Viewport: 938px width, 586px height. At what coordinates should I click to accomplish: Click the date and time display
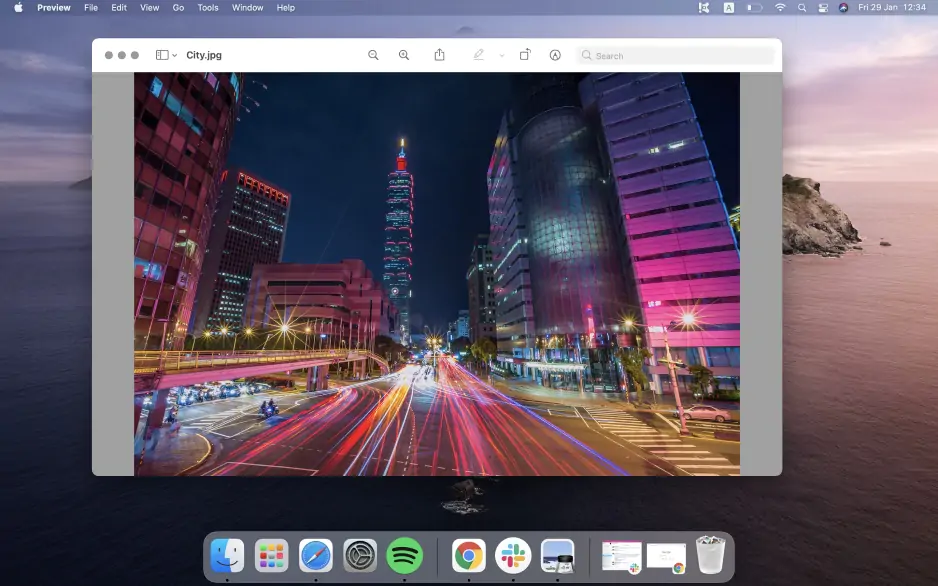pos(892,8)
